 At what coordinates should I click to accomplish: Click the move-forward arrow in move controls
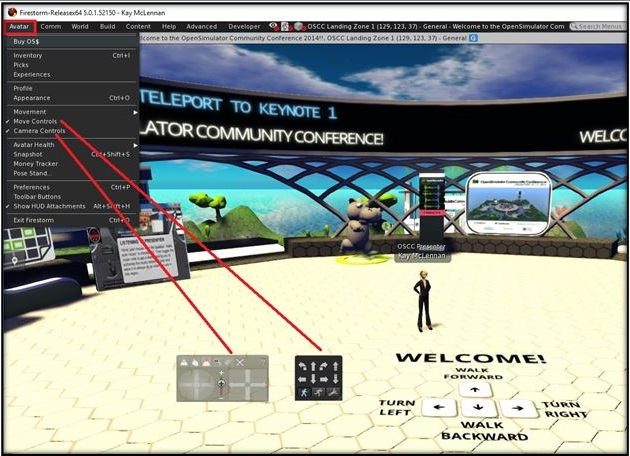point(313,366)
